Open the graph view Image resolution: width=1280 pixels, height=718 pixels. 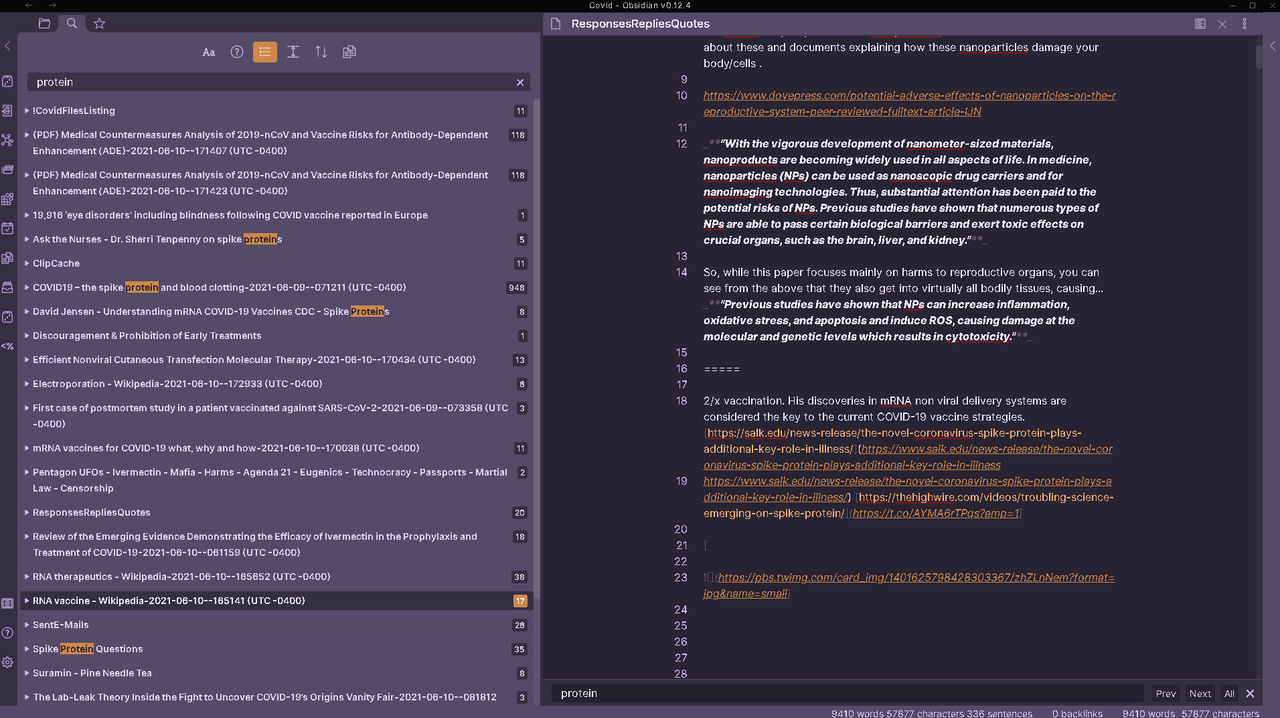click(x=7, y=140)
